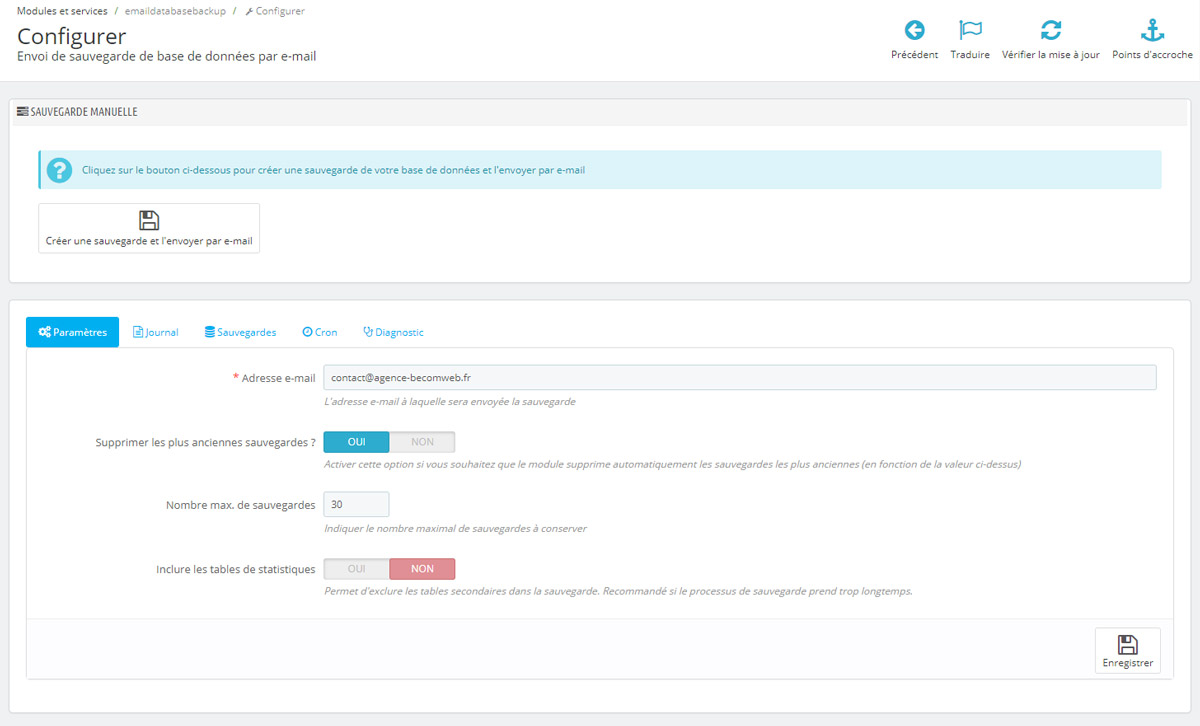
Task: Set OUI for deleting oldest backups
Action: click(356, 441)
